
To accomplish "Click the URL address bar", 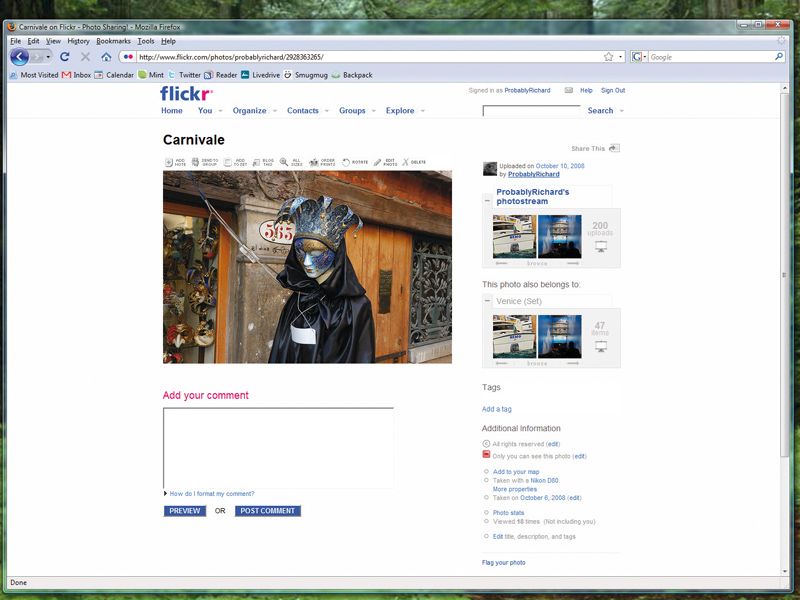I will (369, 57).
